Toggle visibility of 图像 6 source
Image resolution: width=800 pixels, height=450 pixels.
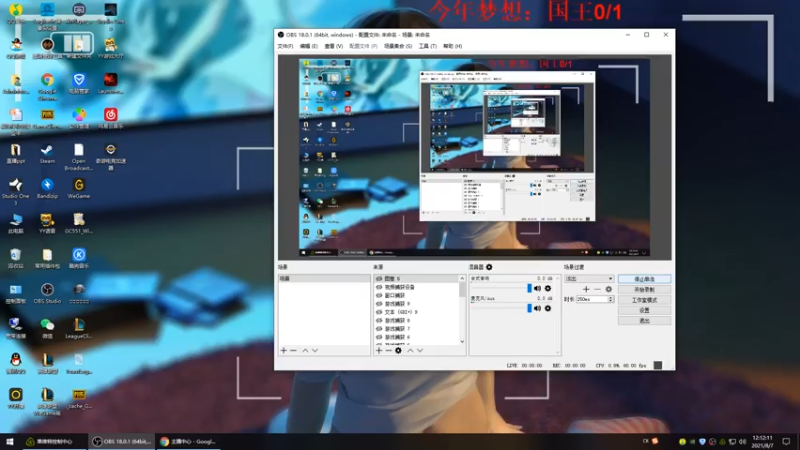pos(379,279)
